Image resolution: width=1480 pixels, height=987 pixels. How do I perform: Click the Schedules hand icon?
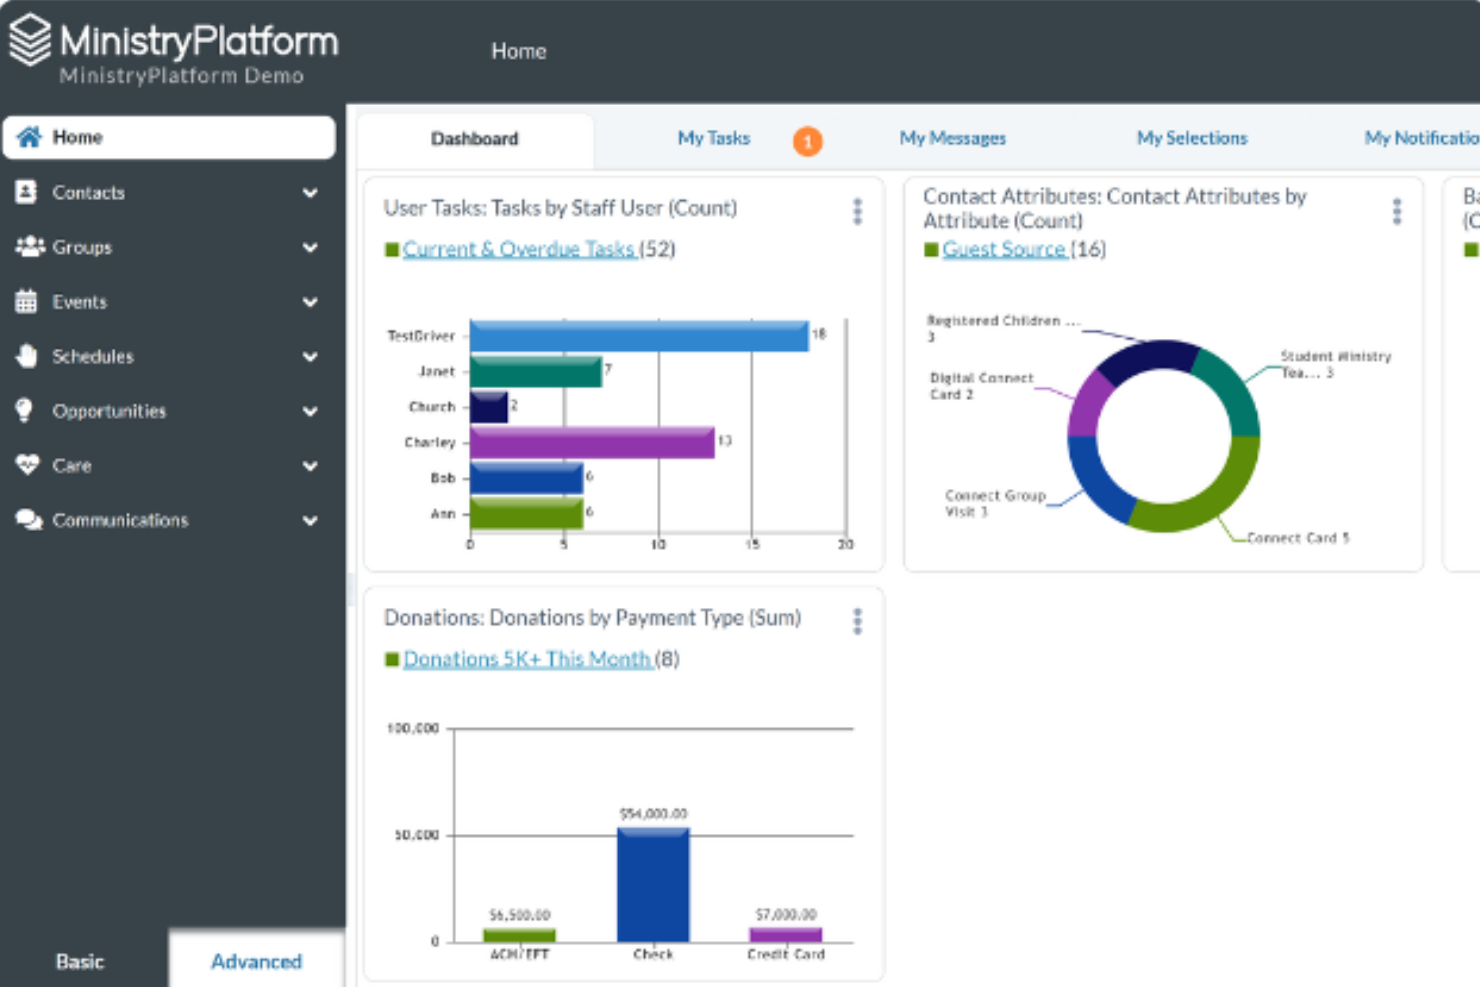click(x=27, y=356)
